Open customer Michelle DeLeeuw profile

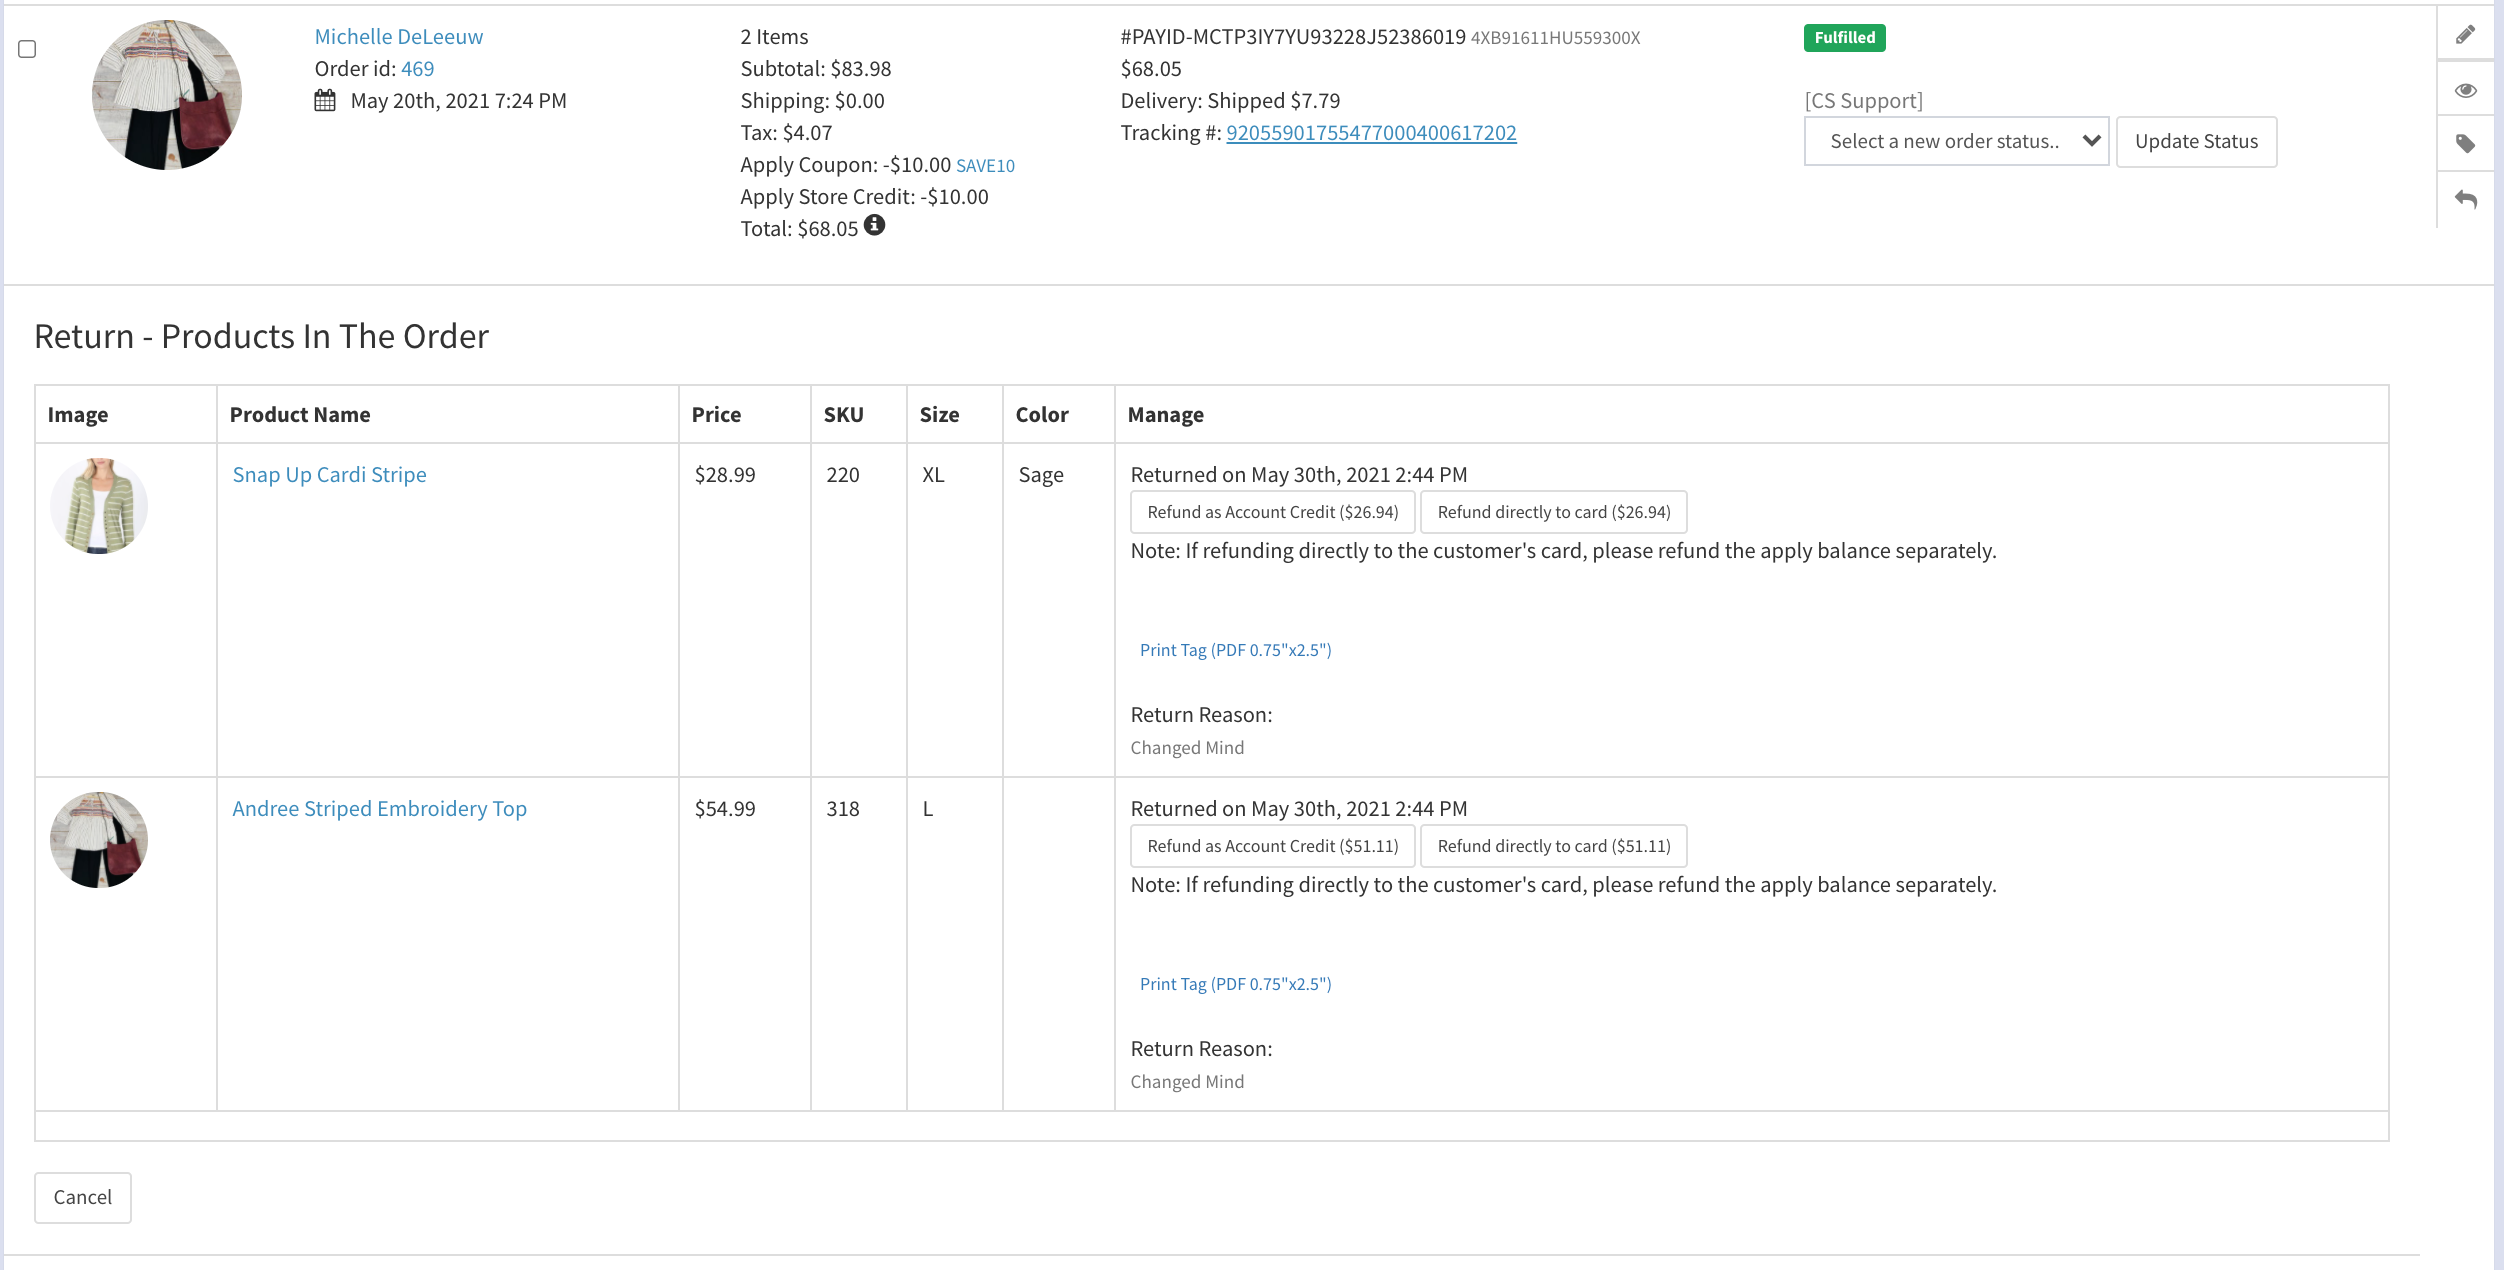[x=398, y=37]
